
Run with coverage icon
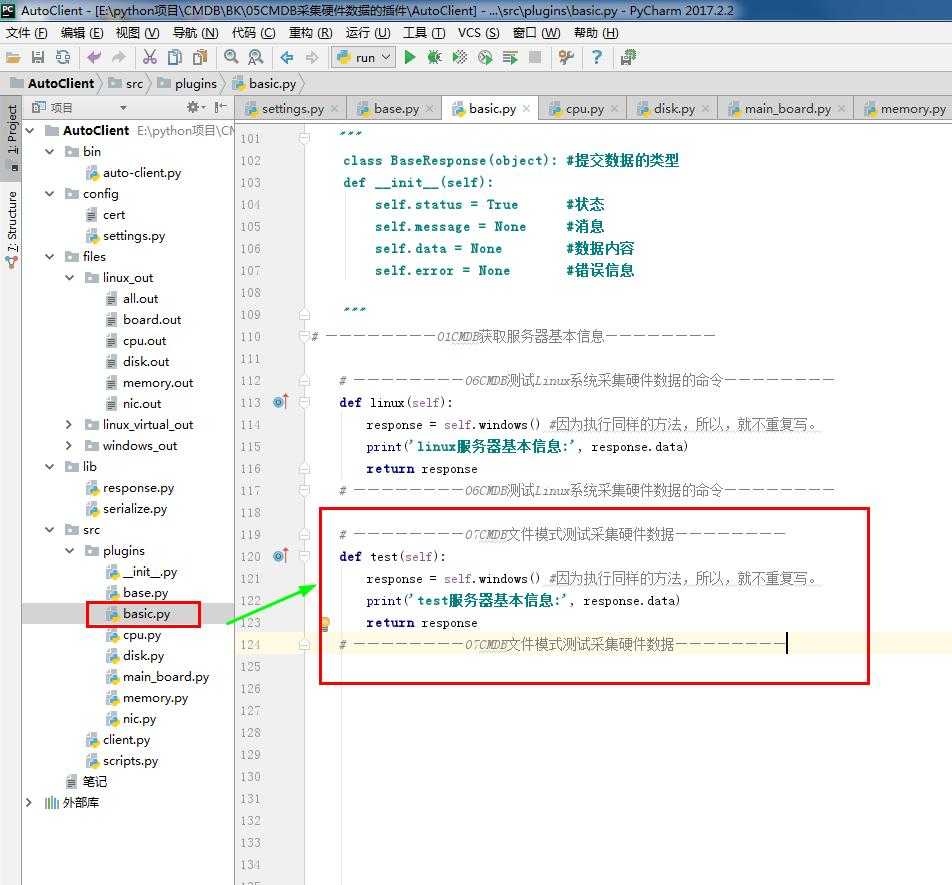click(460, 58)
